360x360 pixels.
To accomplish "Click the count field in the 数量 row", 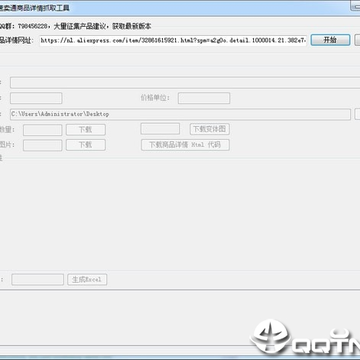I will pyautogui.click(x=43, y=130).
